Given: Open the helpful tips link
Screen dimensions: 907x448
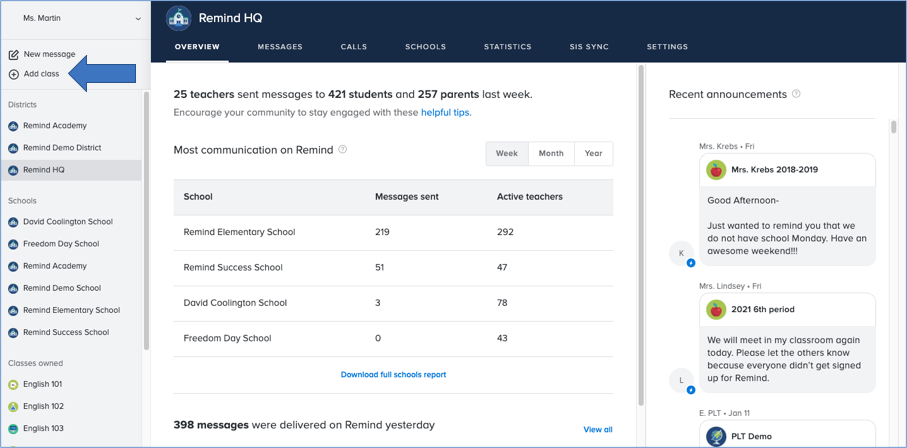Looking at the screenshot, I should [445, 113].
